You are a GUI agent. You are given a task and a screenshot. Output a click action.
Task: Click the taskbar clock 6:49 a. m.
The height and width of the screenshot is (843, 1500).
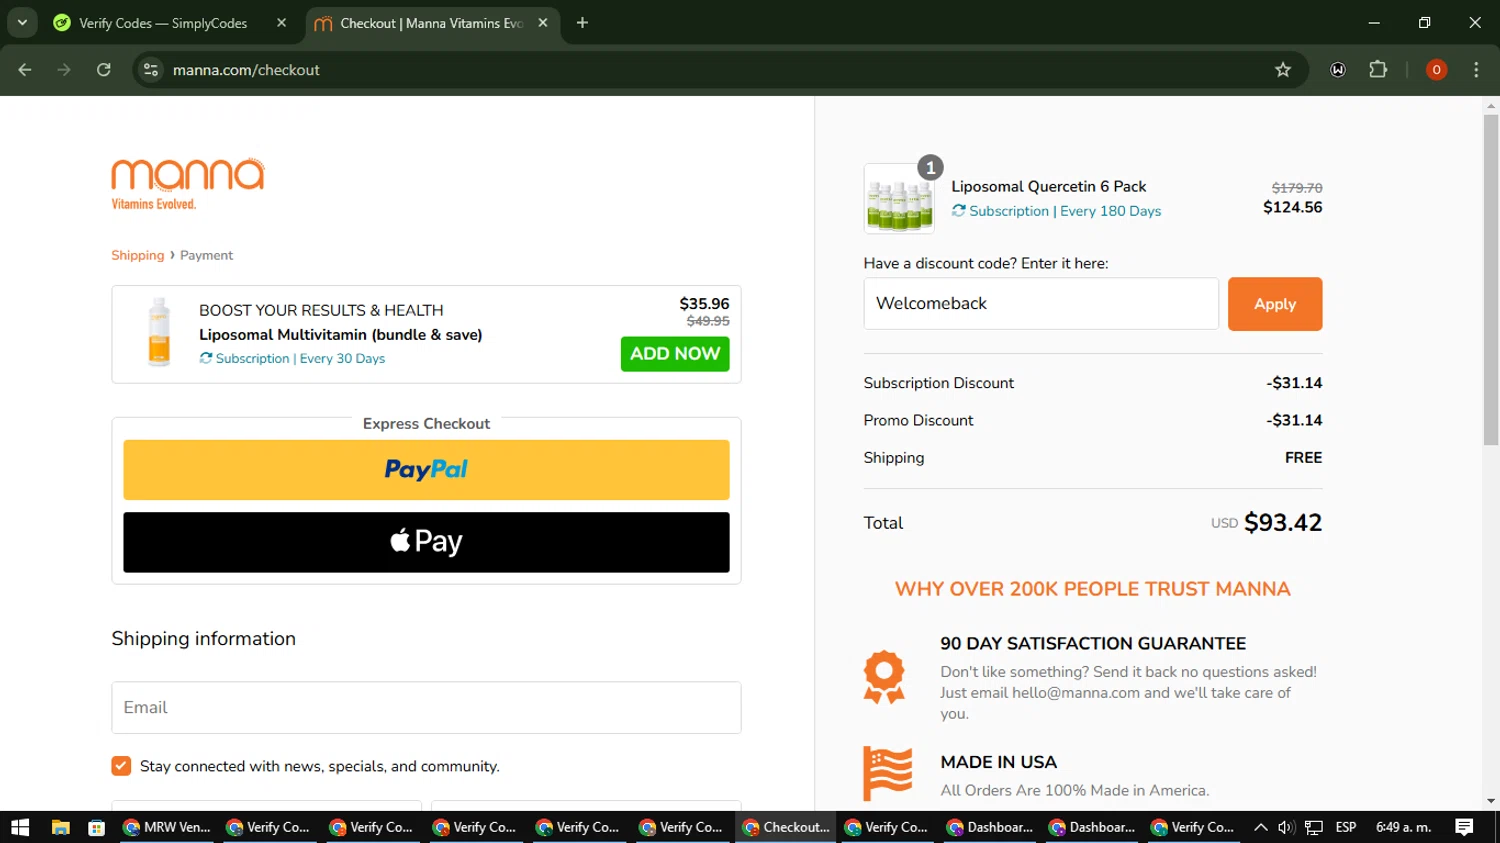1404,827
